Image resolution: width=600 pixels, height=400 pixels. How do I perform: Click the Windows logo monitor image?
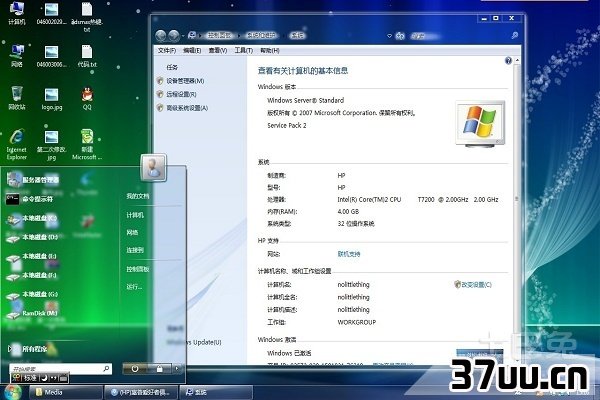480,123
